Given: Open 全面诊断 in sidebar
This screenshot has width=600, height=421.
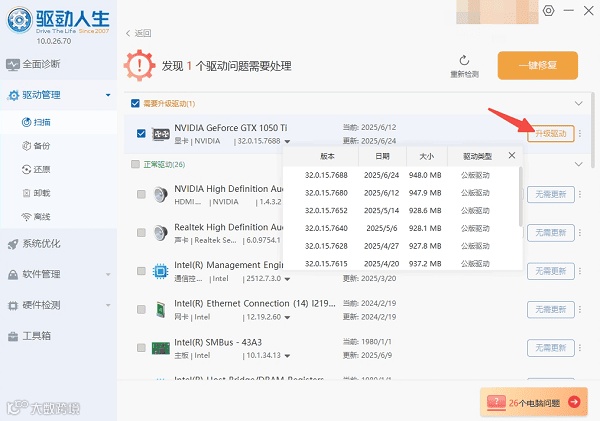Looking at the screenshot, I should 58,64.
